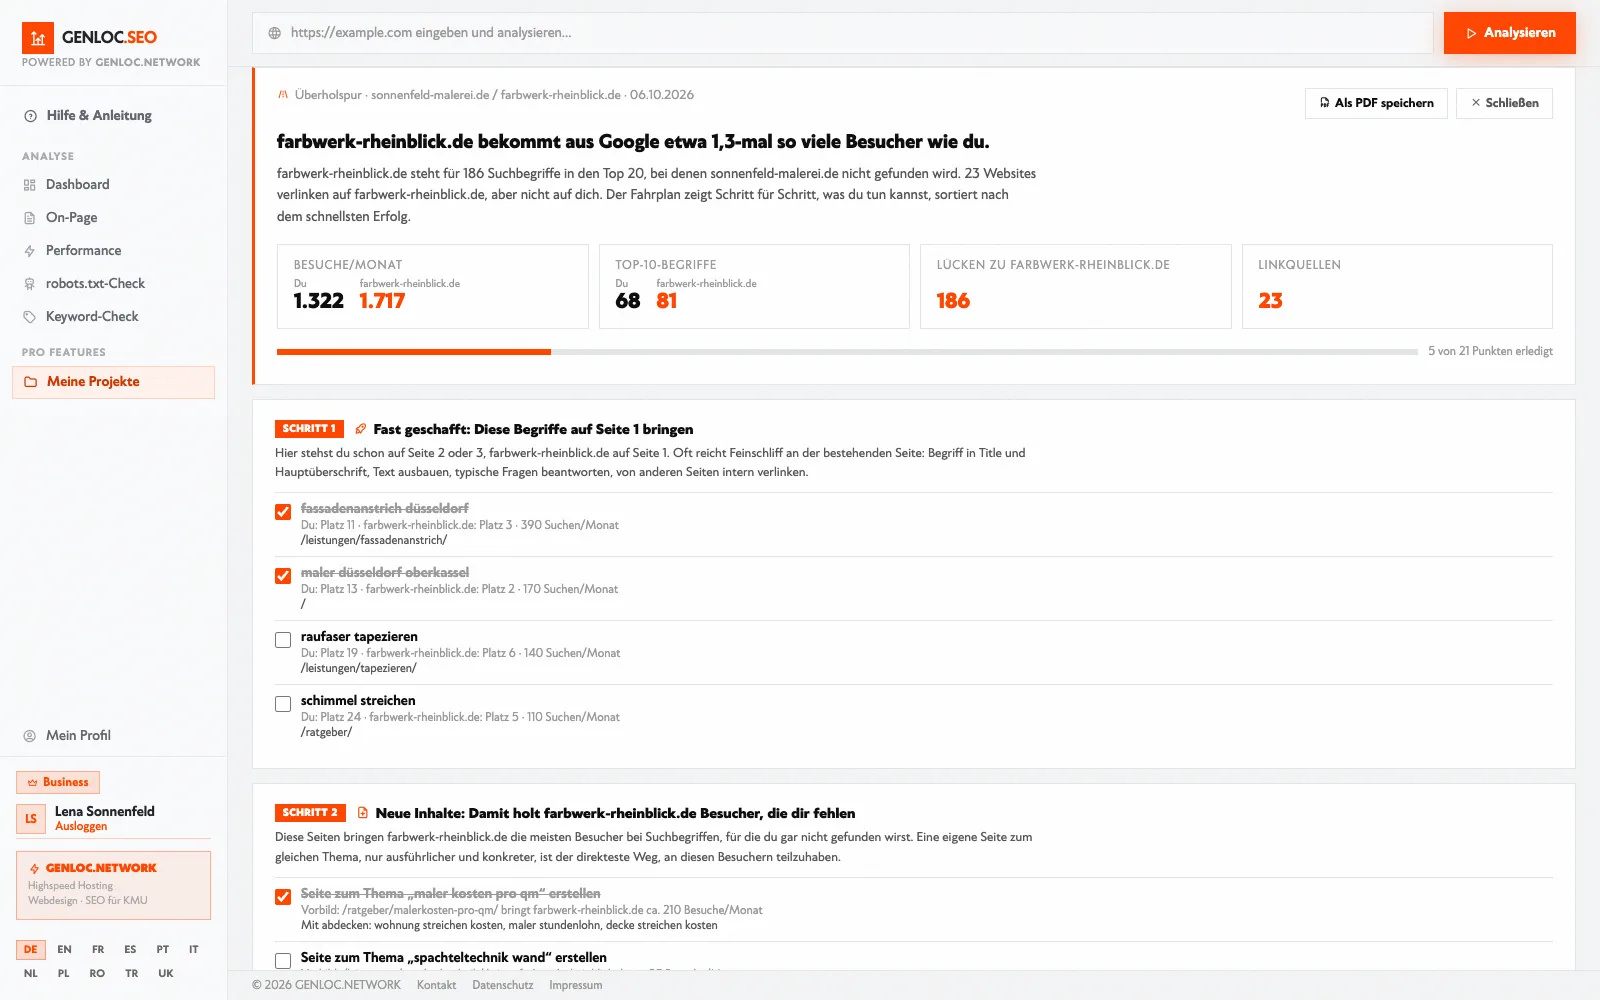Switch language to DE

tap(31, 950)
